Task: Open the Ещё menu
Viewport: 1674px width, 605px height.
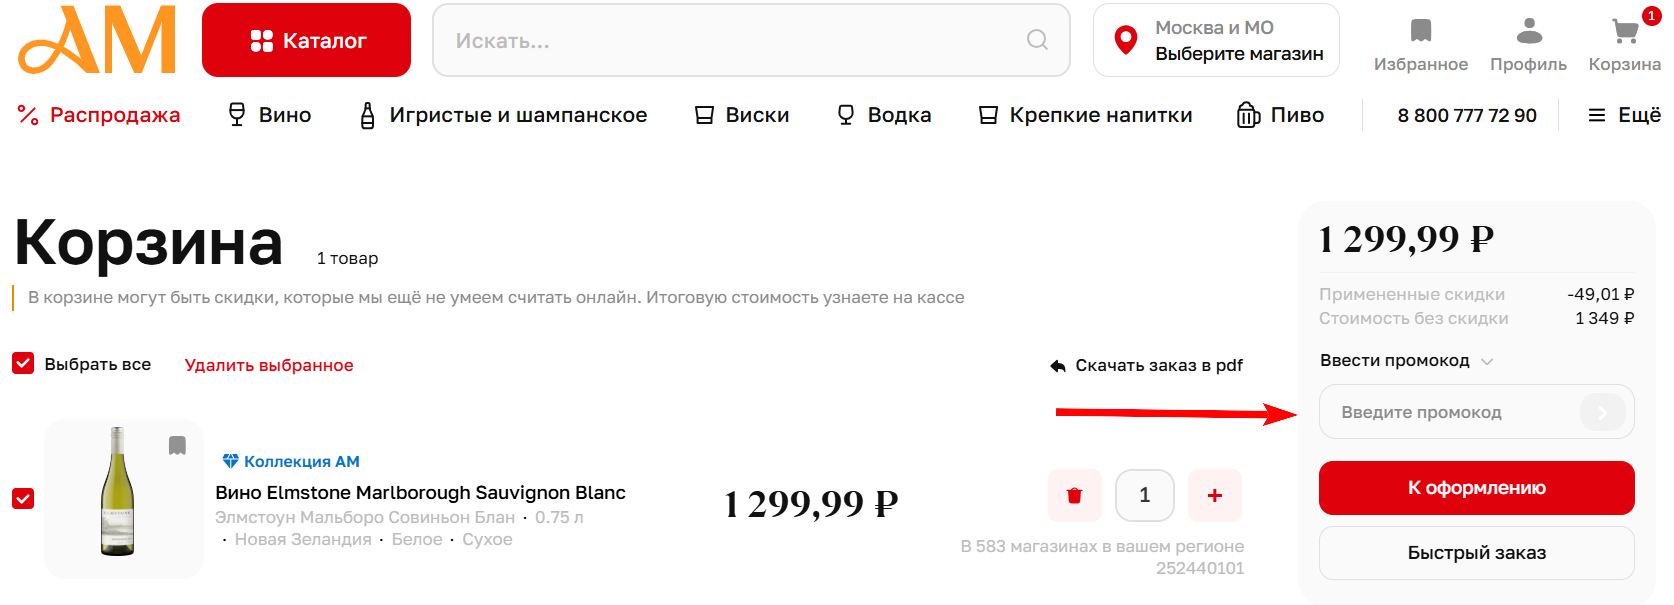Action: pyautogui.click(x=1624, y=115)
